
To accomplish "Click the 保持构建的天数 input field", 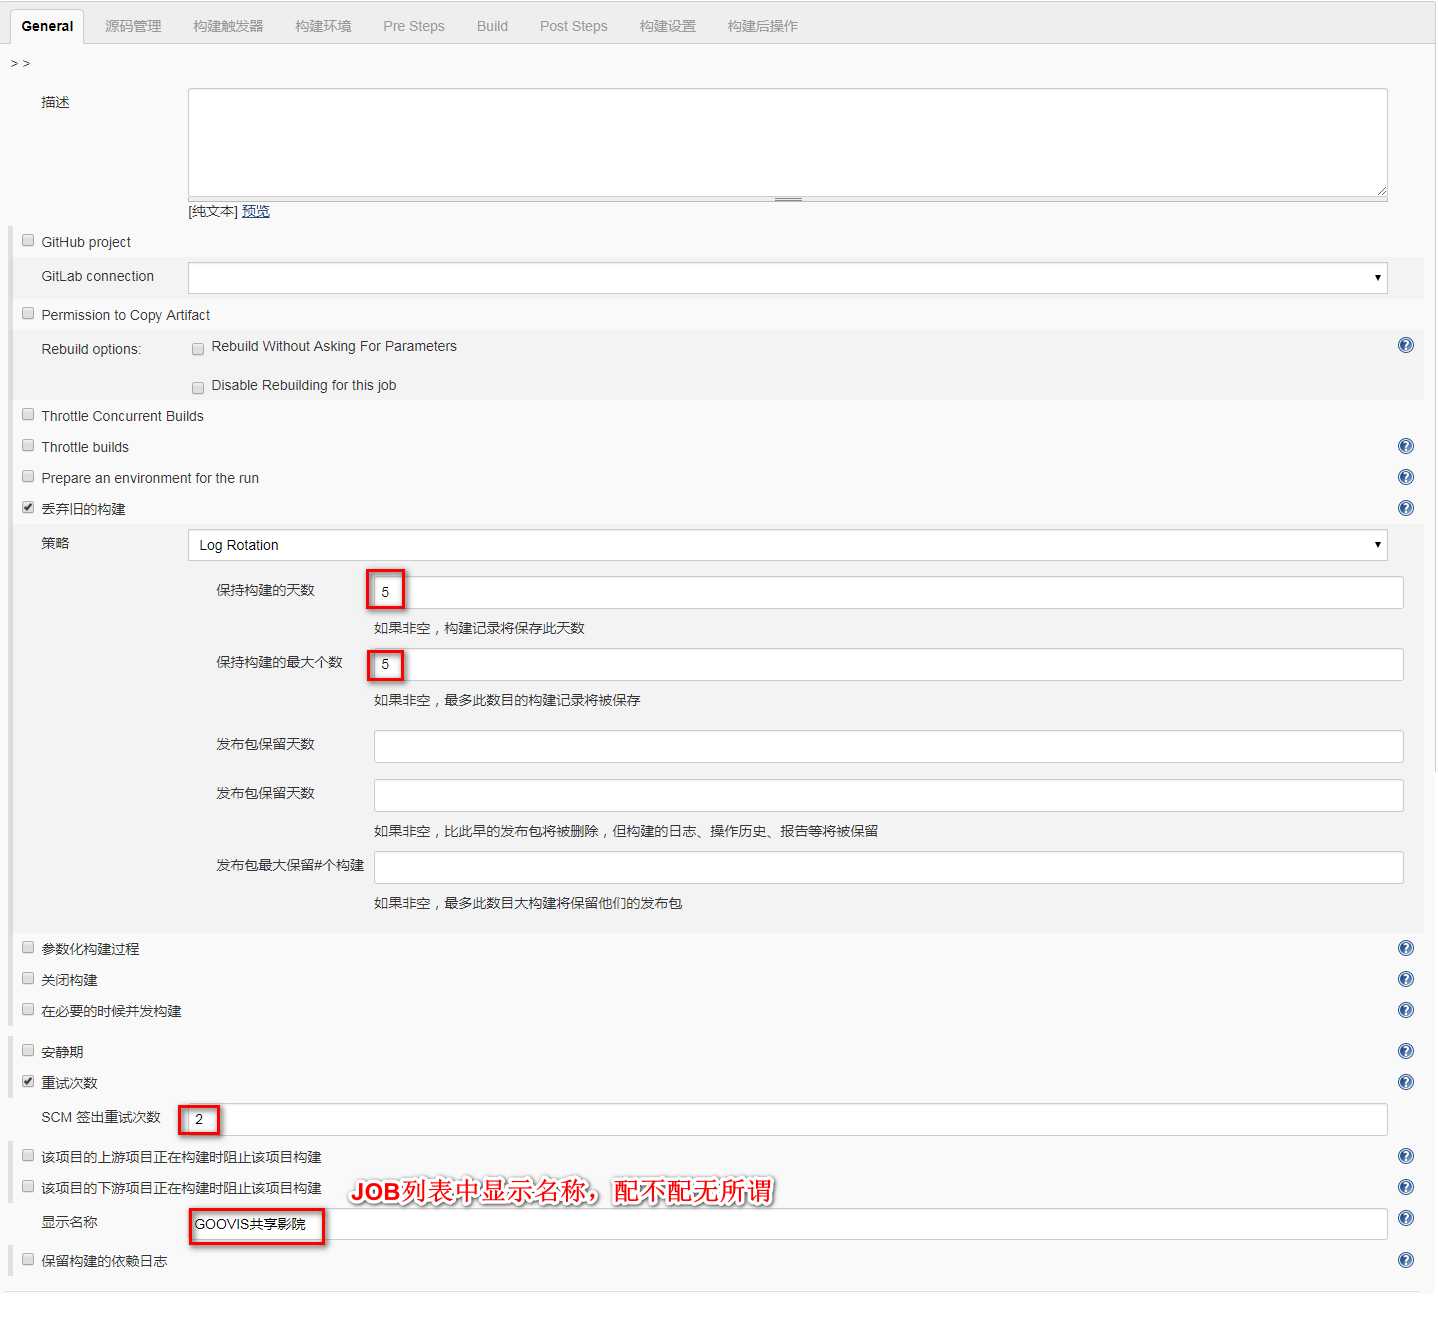I will point(888,592).
